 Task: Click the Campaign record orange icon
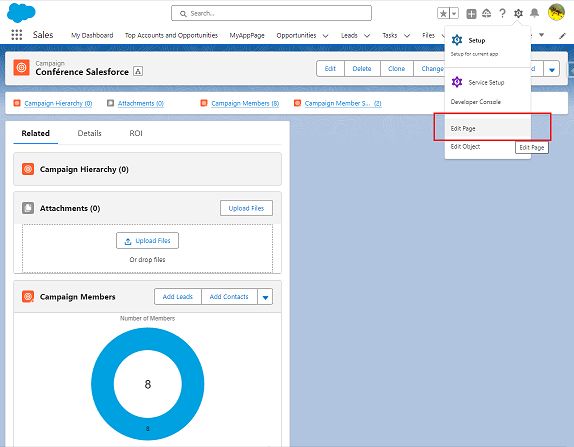21,67
